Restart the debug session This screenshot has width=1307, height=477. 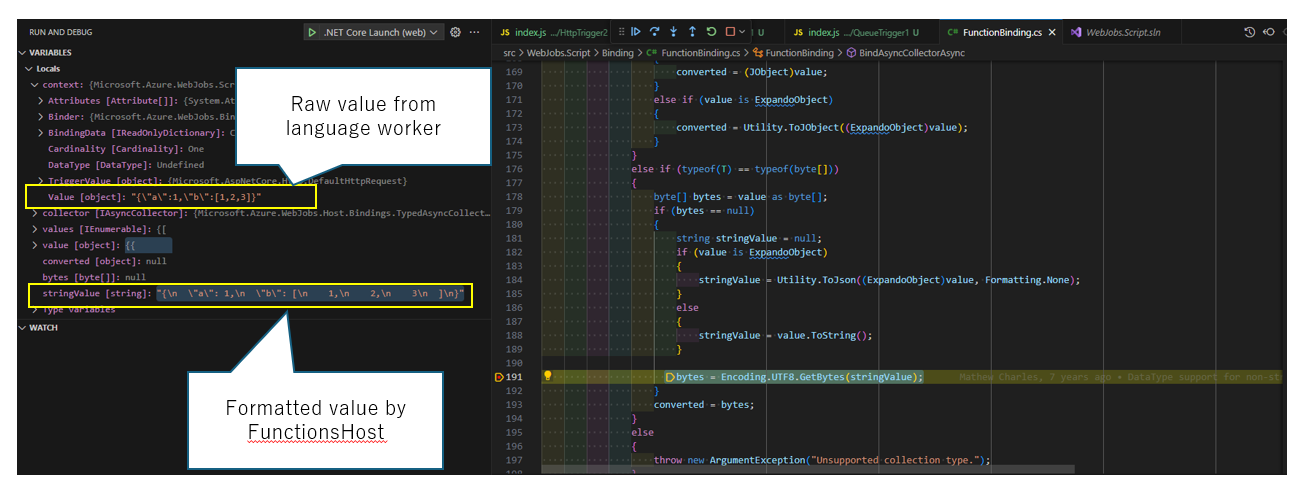click(711, 32)
